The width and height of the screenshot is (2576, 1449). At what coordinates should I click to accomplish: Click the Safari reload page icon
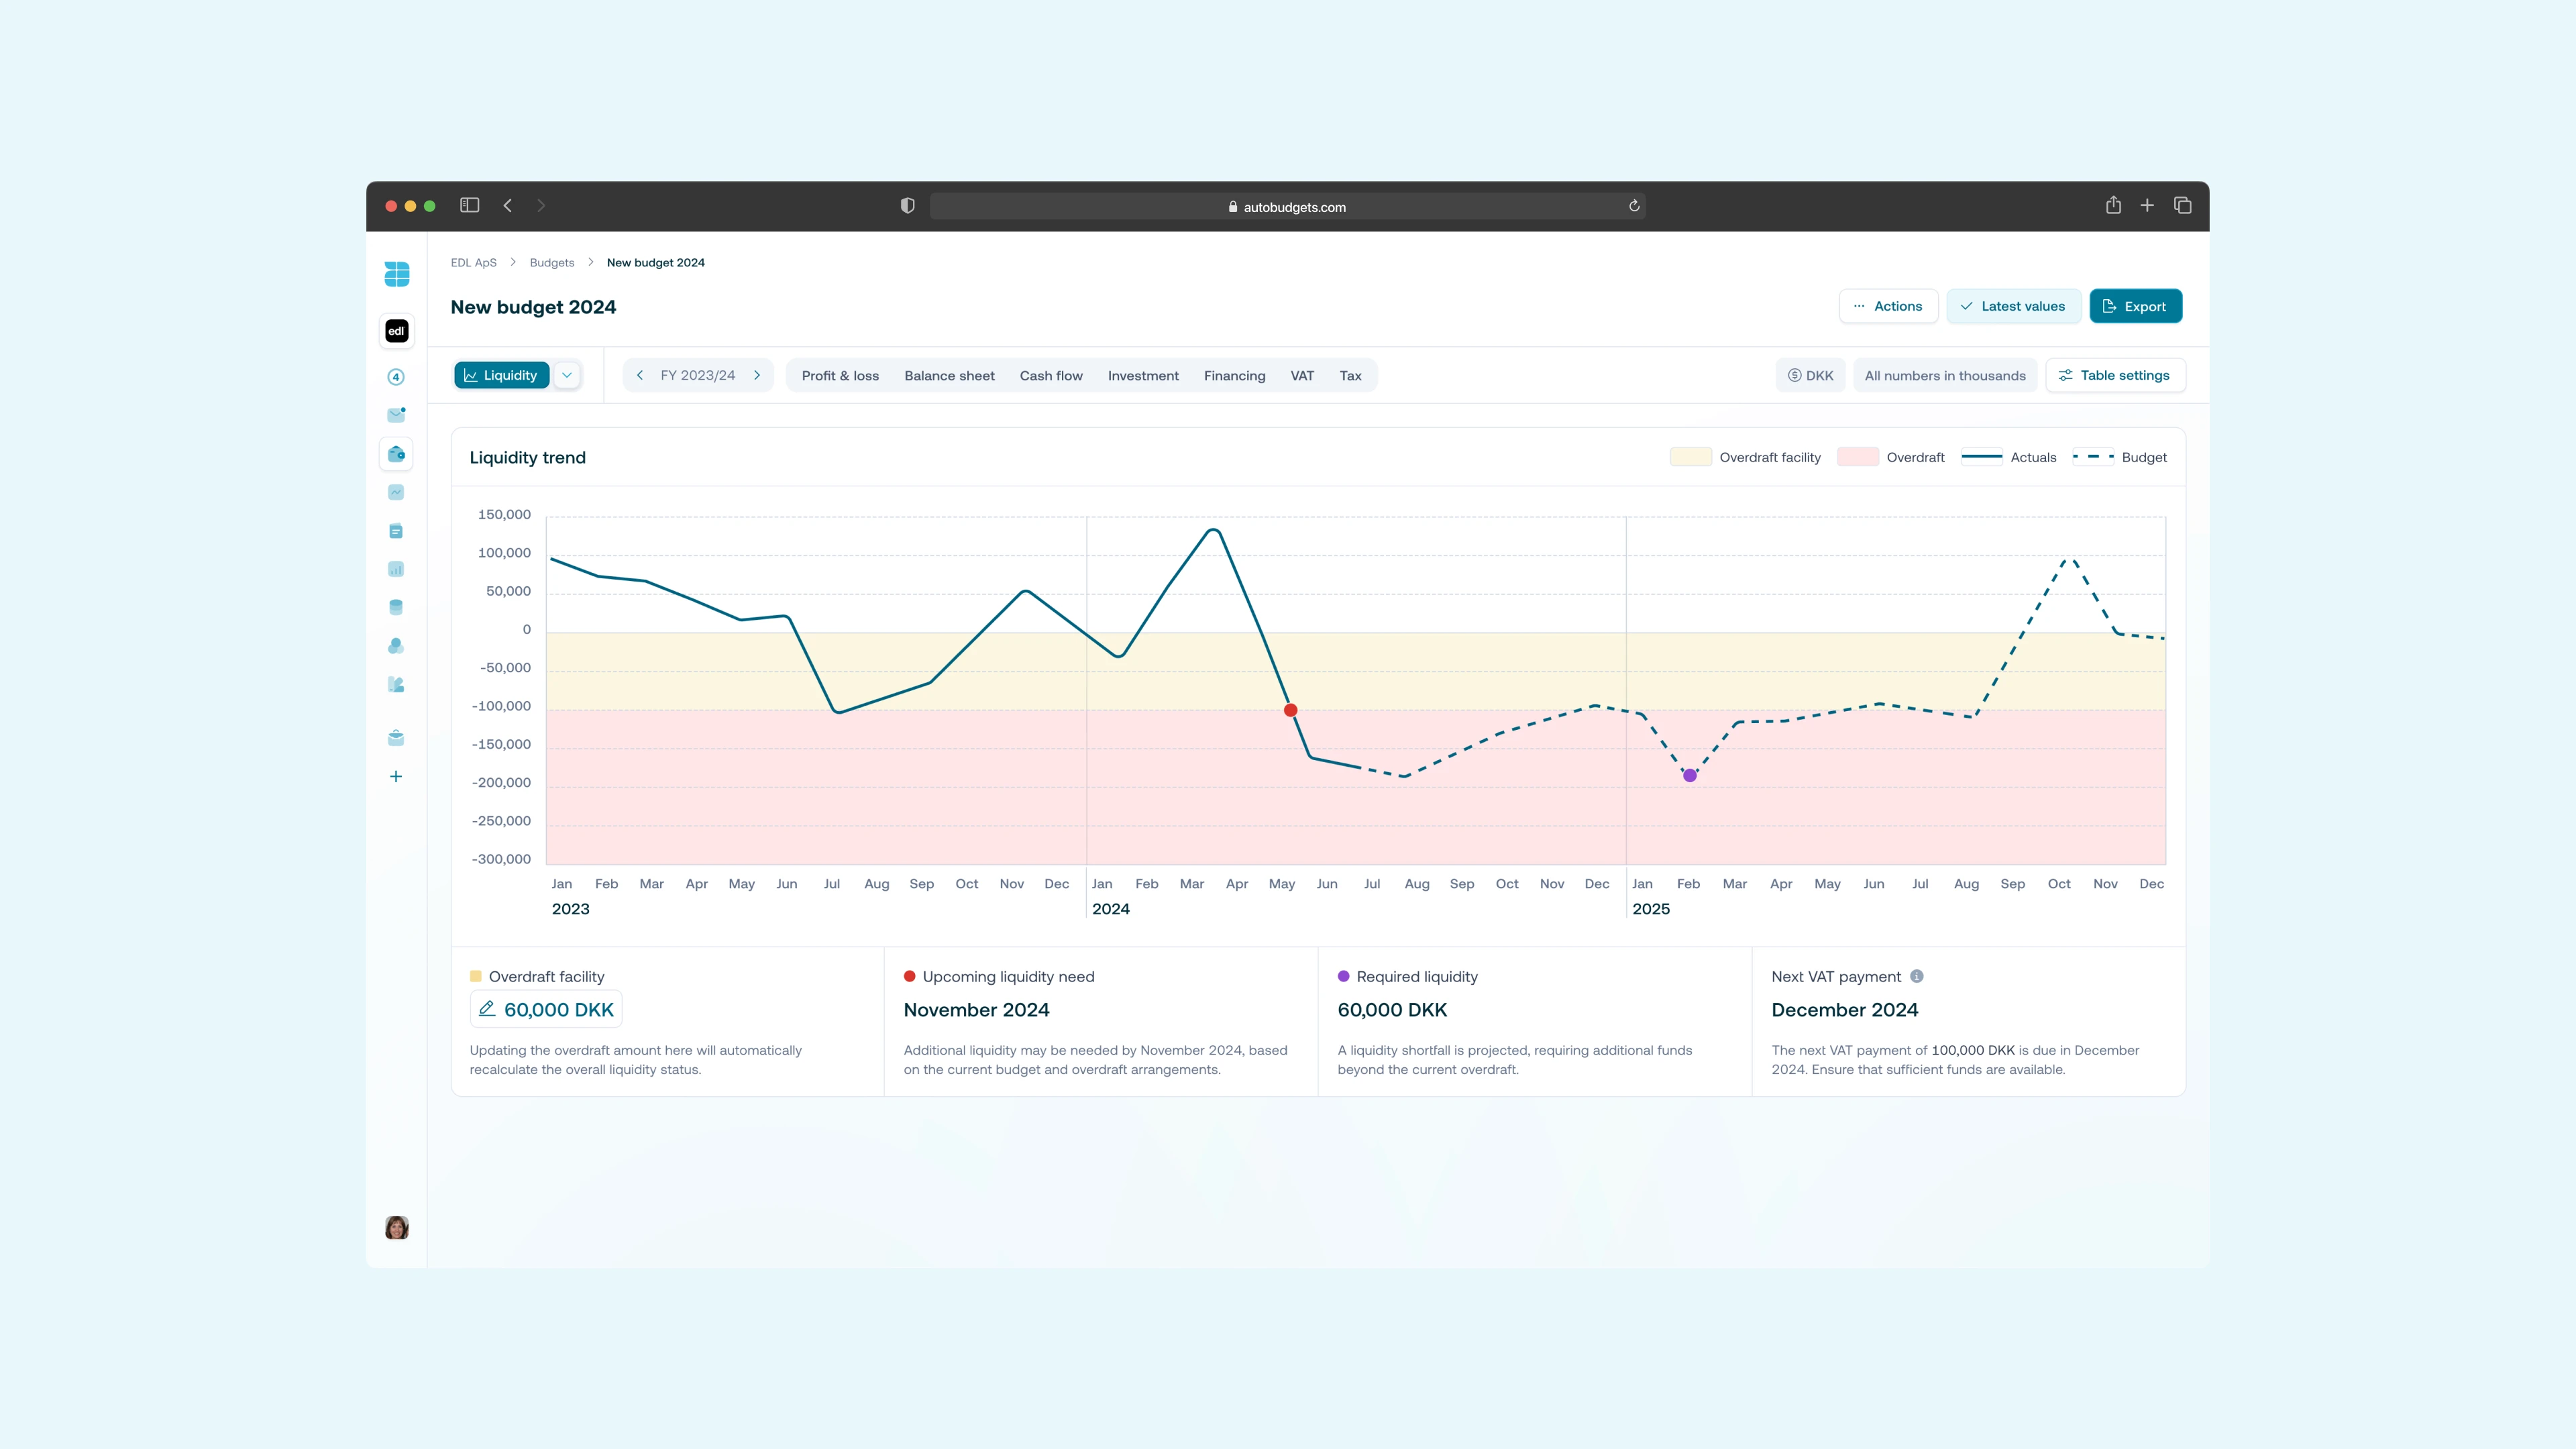[1634, 206]
